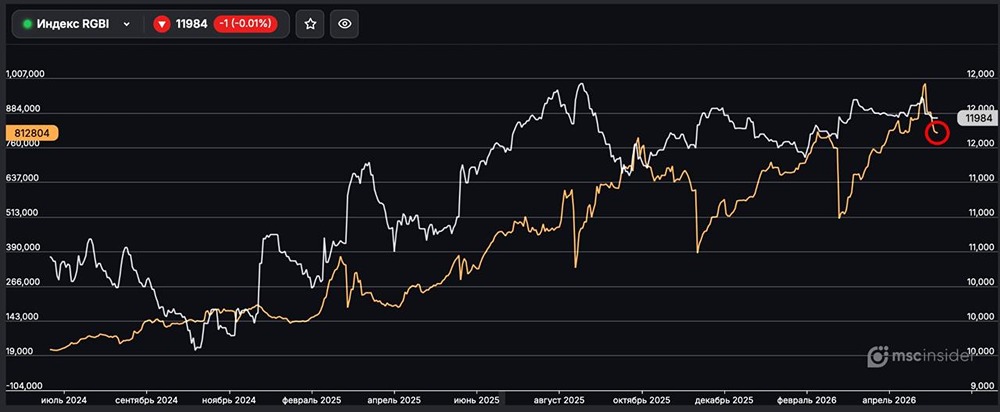1000x412 pixels.
Task: Select the август 2025 time axis label
Action: tap(559, 400)
